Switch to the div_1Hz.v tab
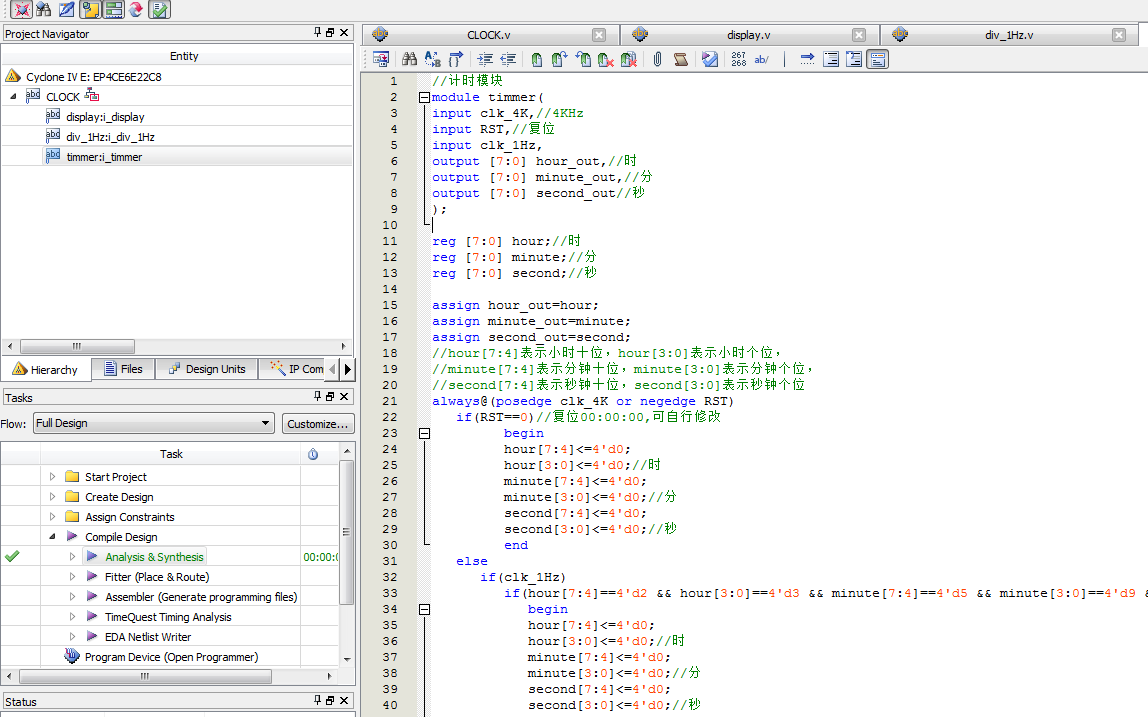Viewport: 1148px width, 717px height. click(1009, 34)
